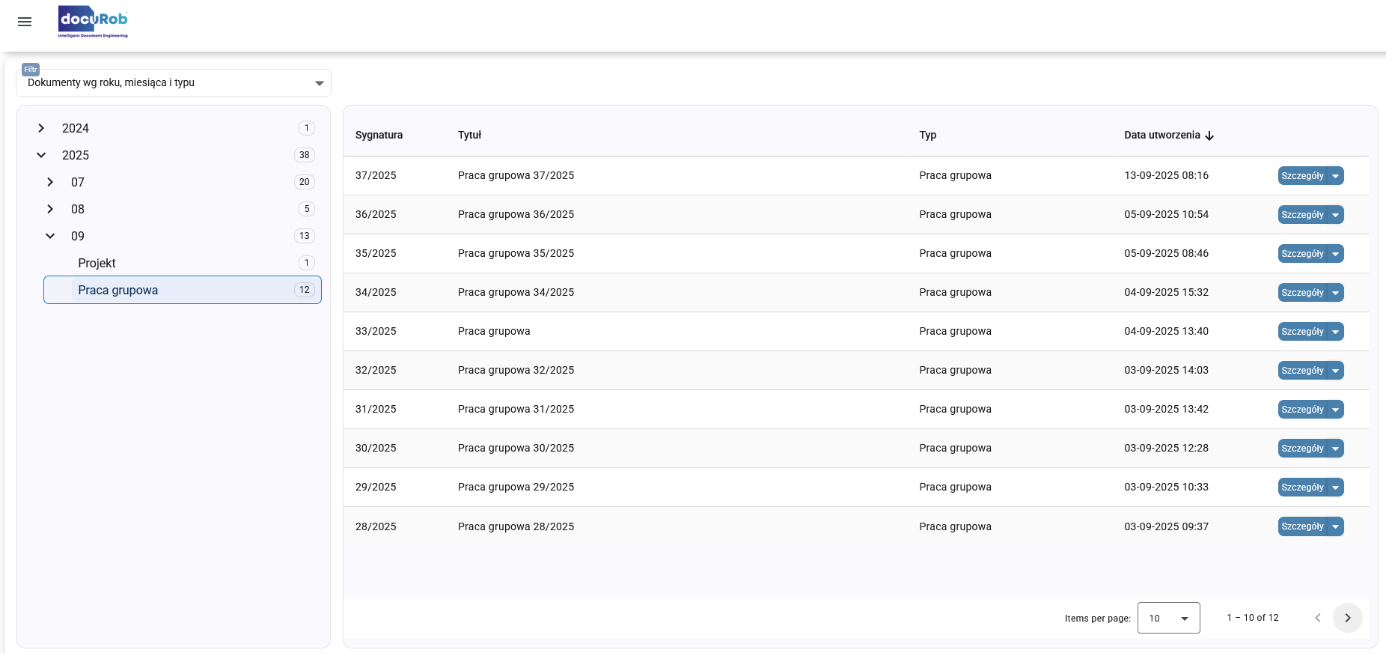
Task: Open dropdown arrow beside Szczegóły for 28/2025
Action: [1335, 527]
